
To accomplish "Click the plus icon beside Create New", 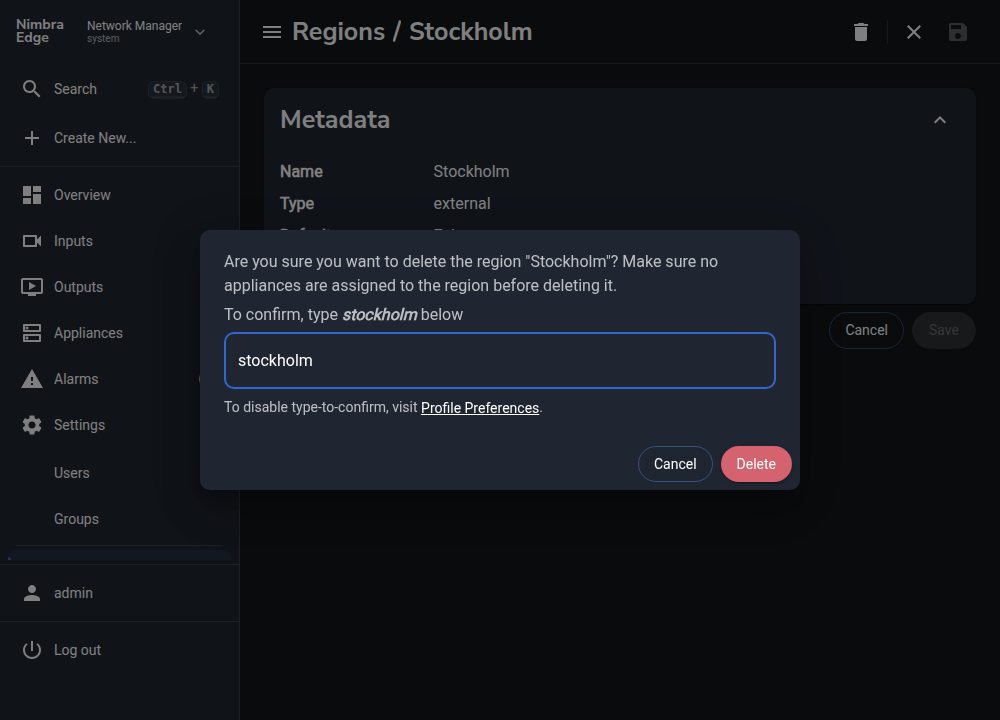I will pos(31,138).
